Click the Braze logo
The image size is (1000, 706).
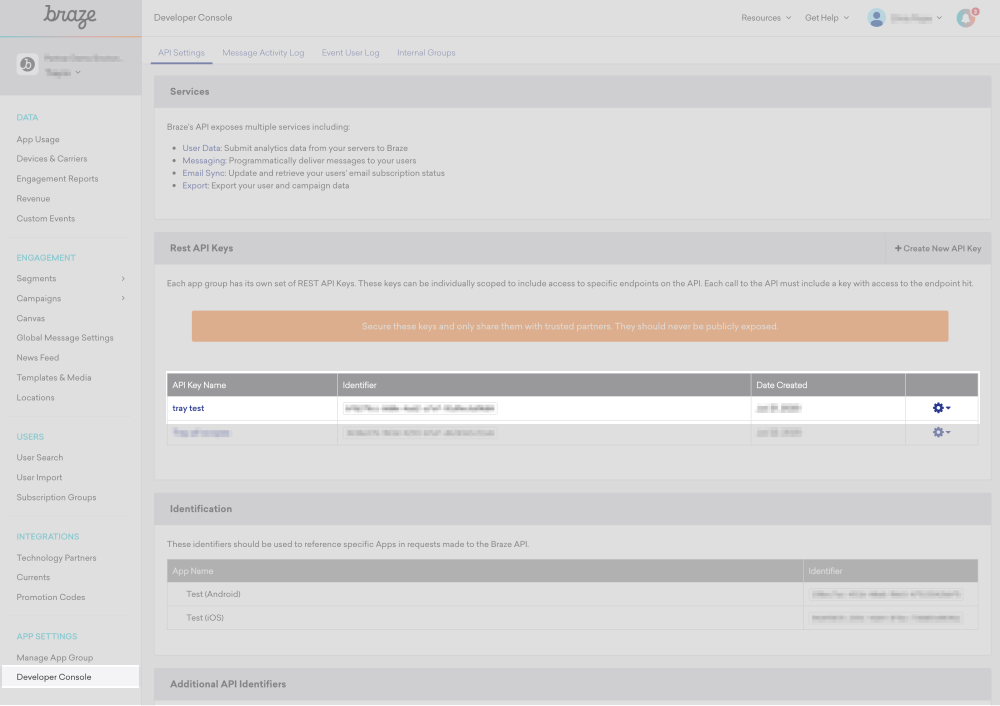[x=70, y=17]
